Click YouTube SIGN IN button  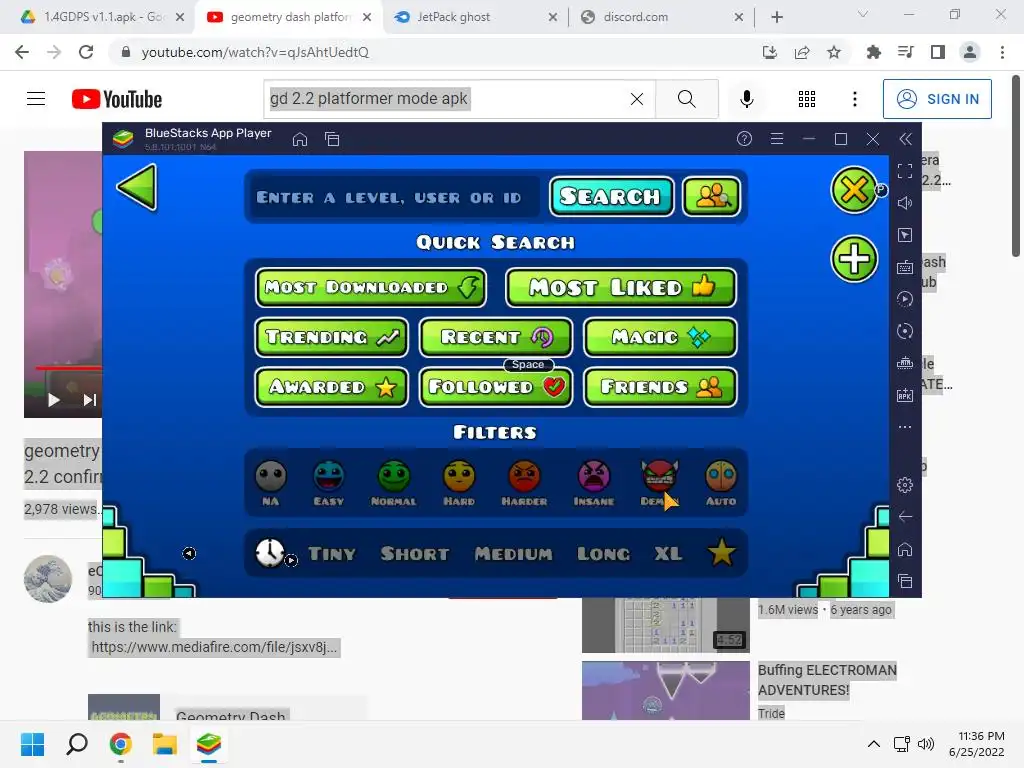(x=937, y=99)
